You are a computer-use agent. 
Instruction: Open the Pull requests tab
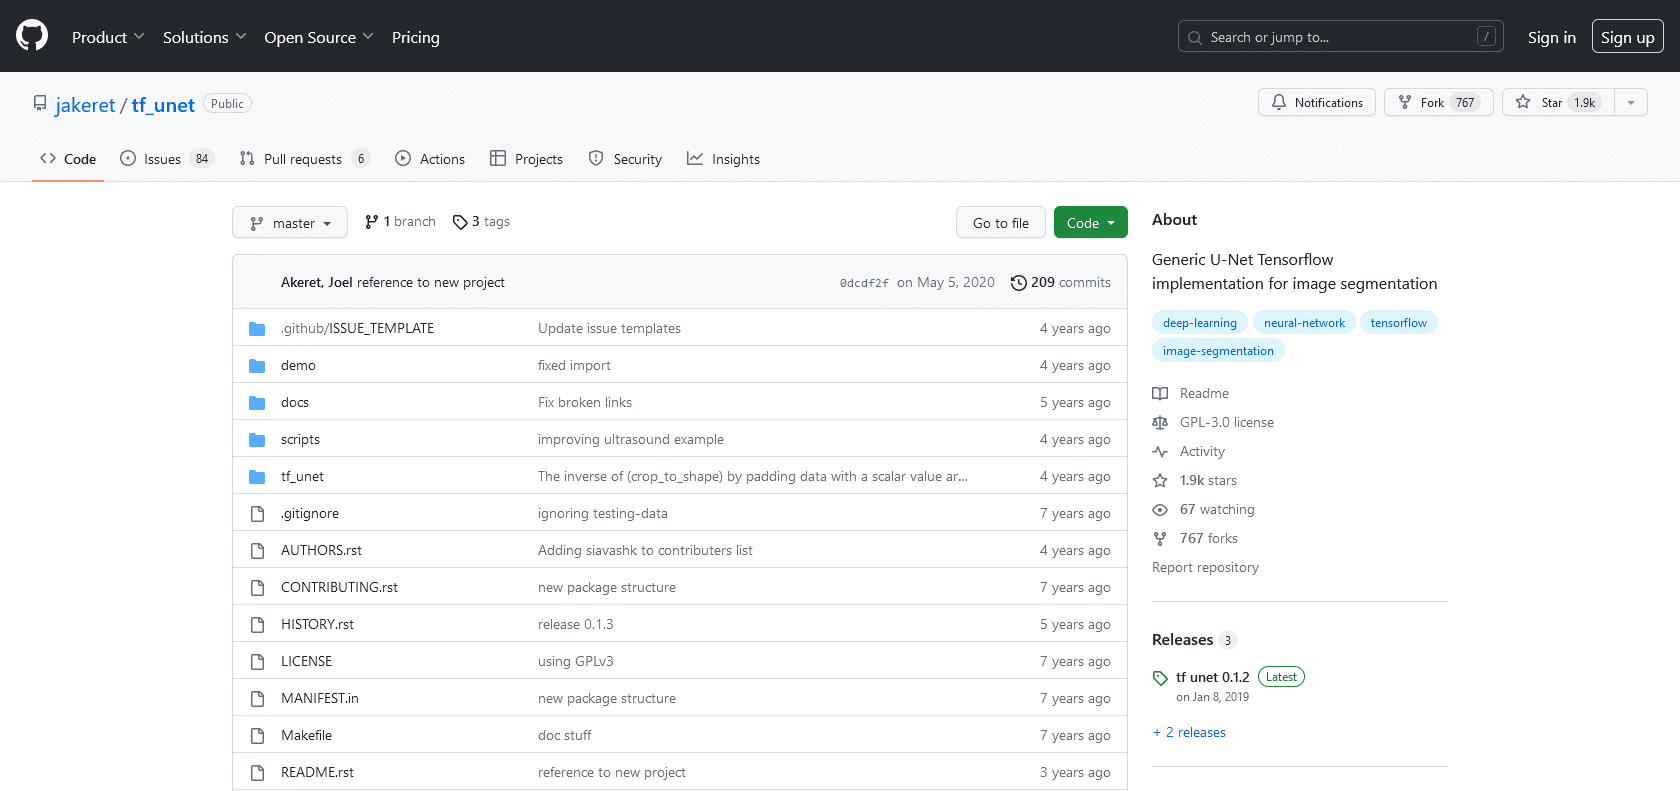click(304, 159)
